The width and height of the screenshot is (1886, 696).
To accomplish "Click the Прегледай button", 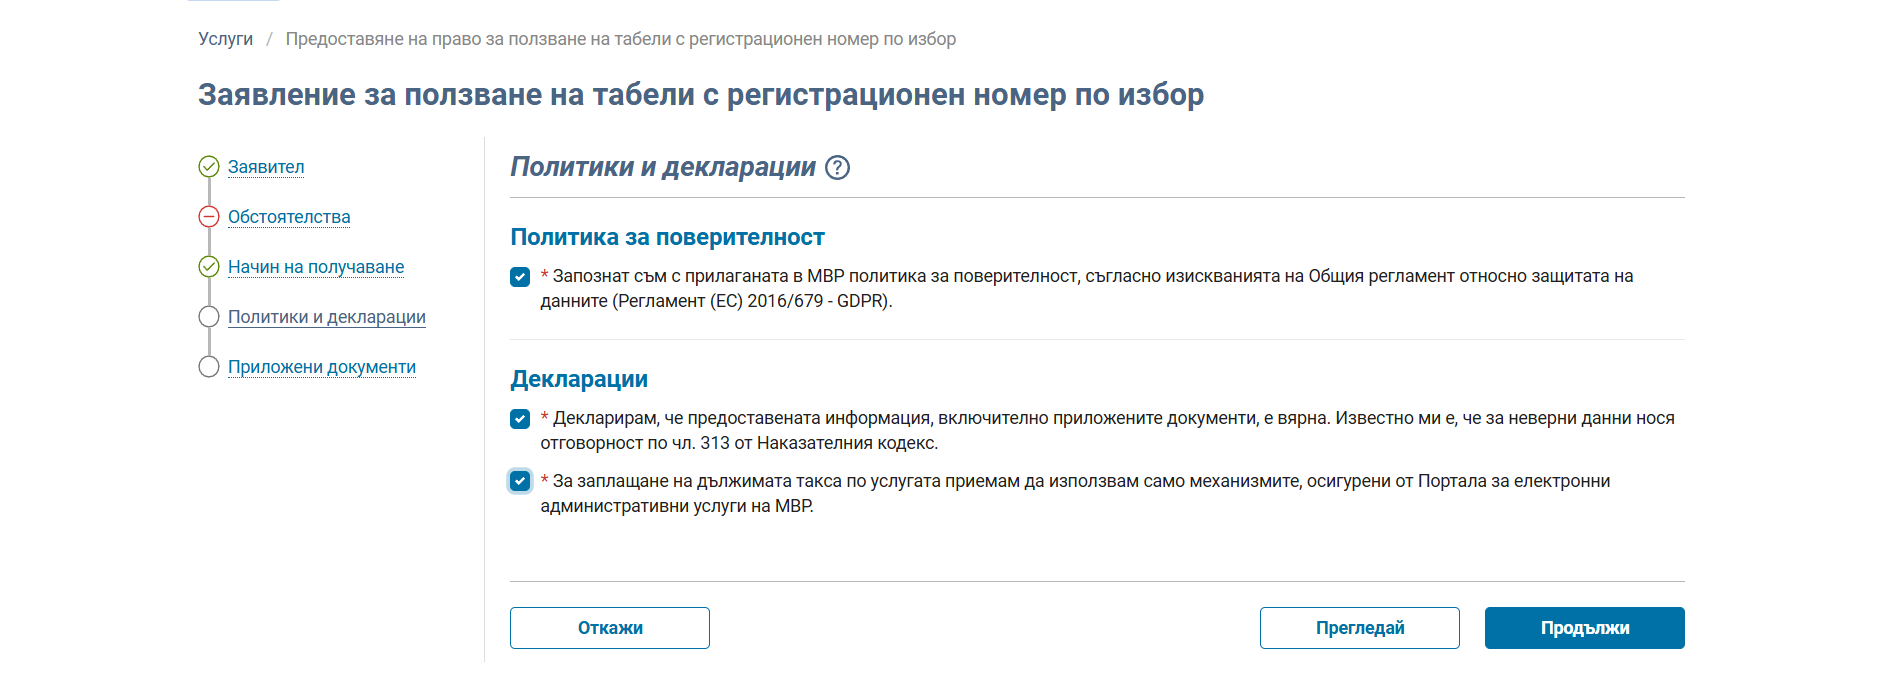I will coord(1359,628).
